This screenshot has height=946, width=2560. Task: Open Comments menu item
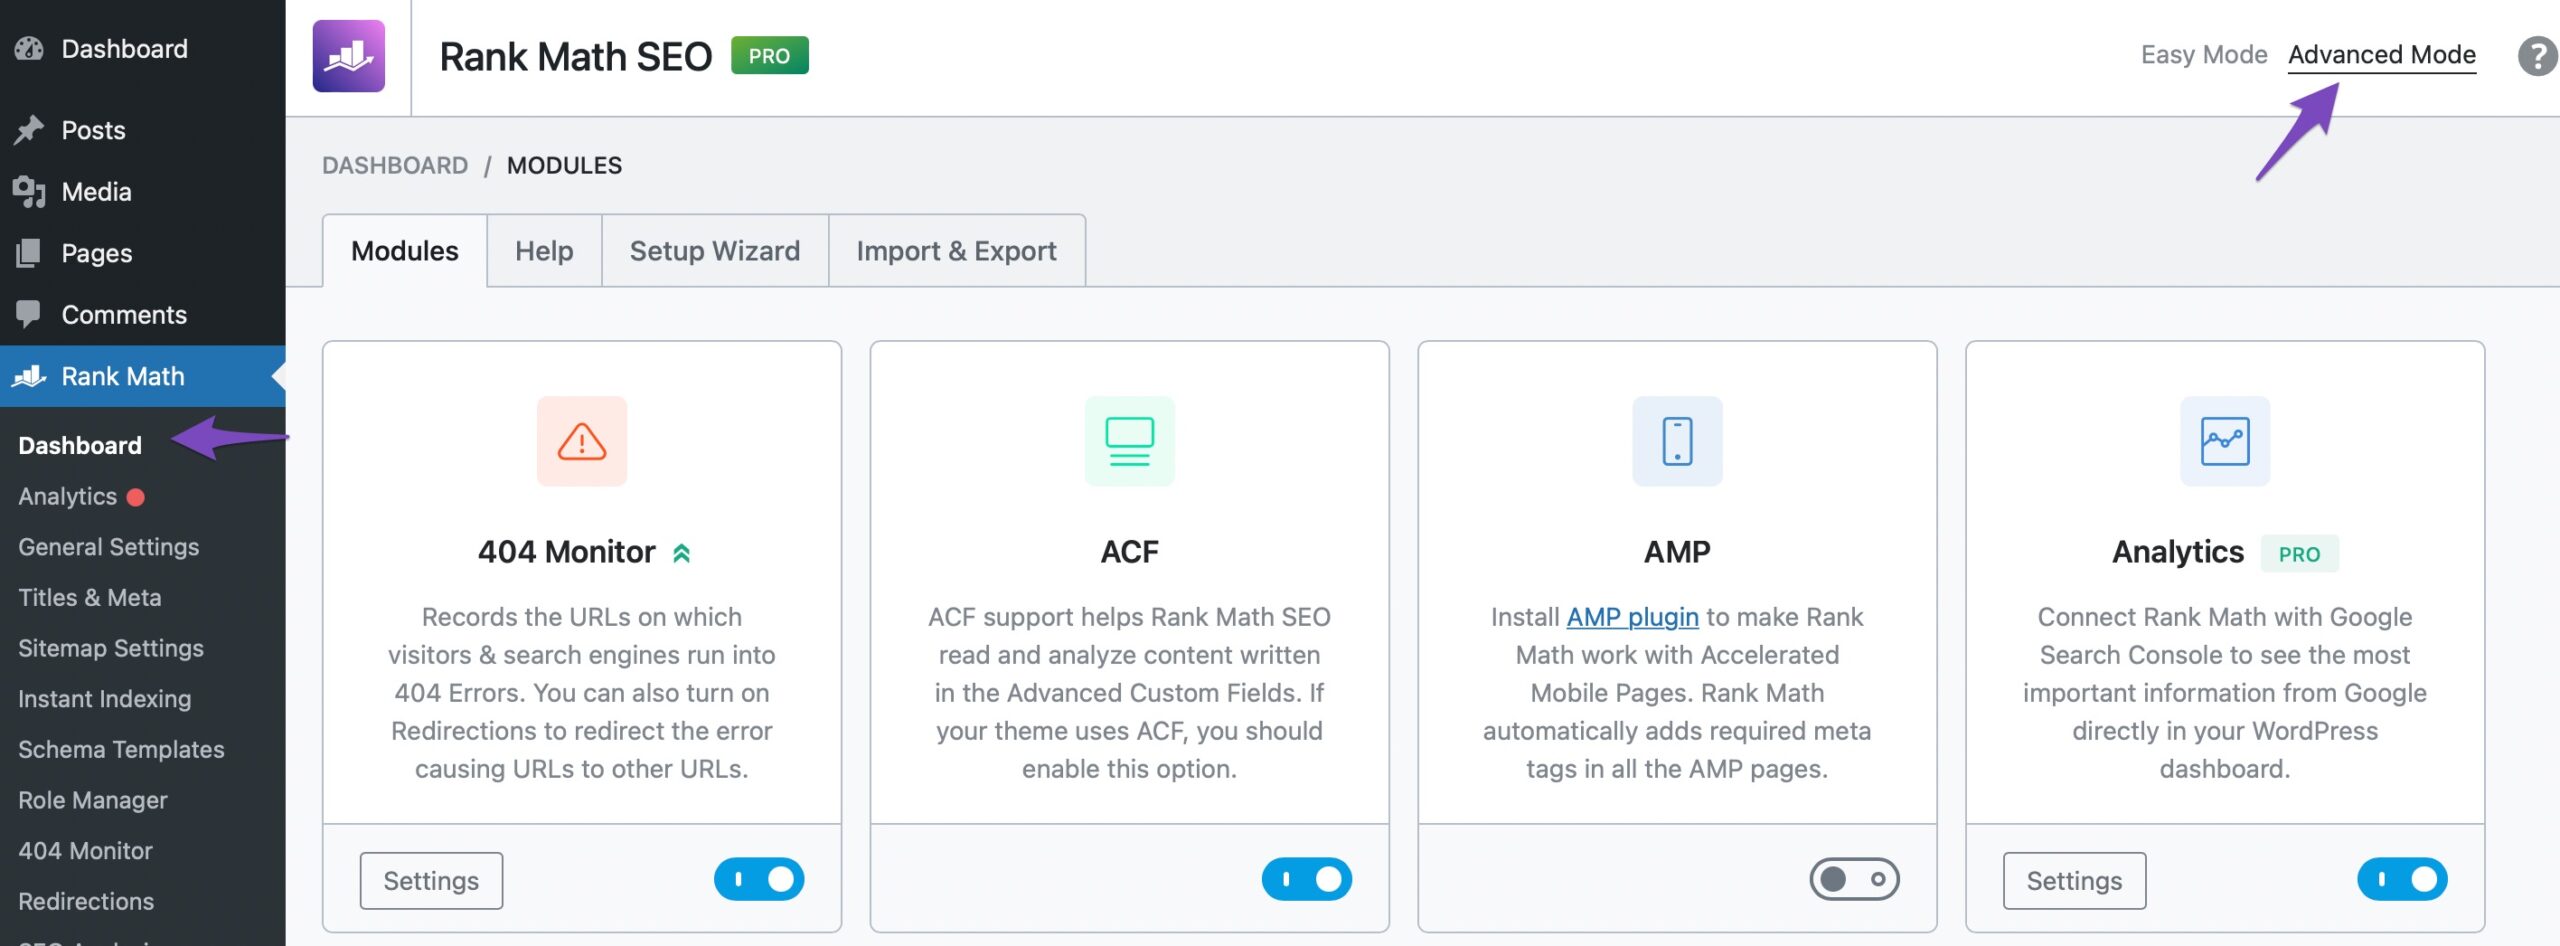coord(143,314)
